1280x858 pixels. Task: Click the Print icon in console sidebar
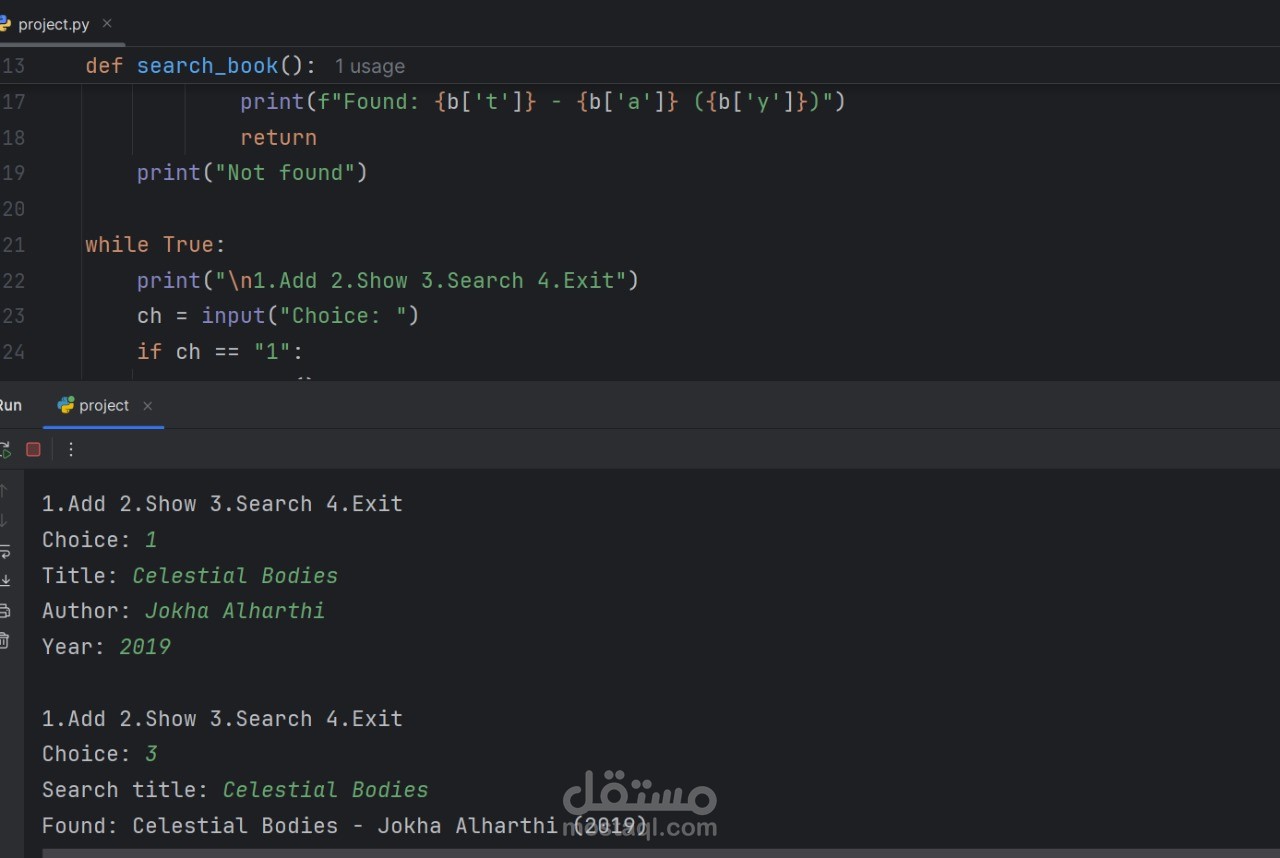click(x=4, y=610)
